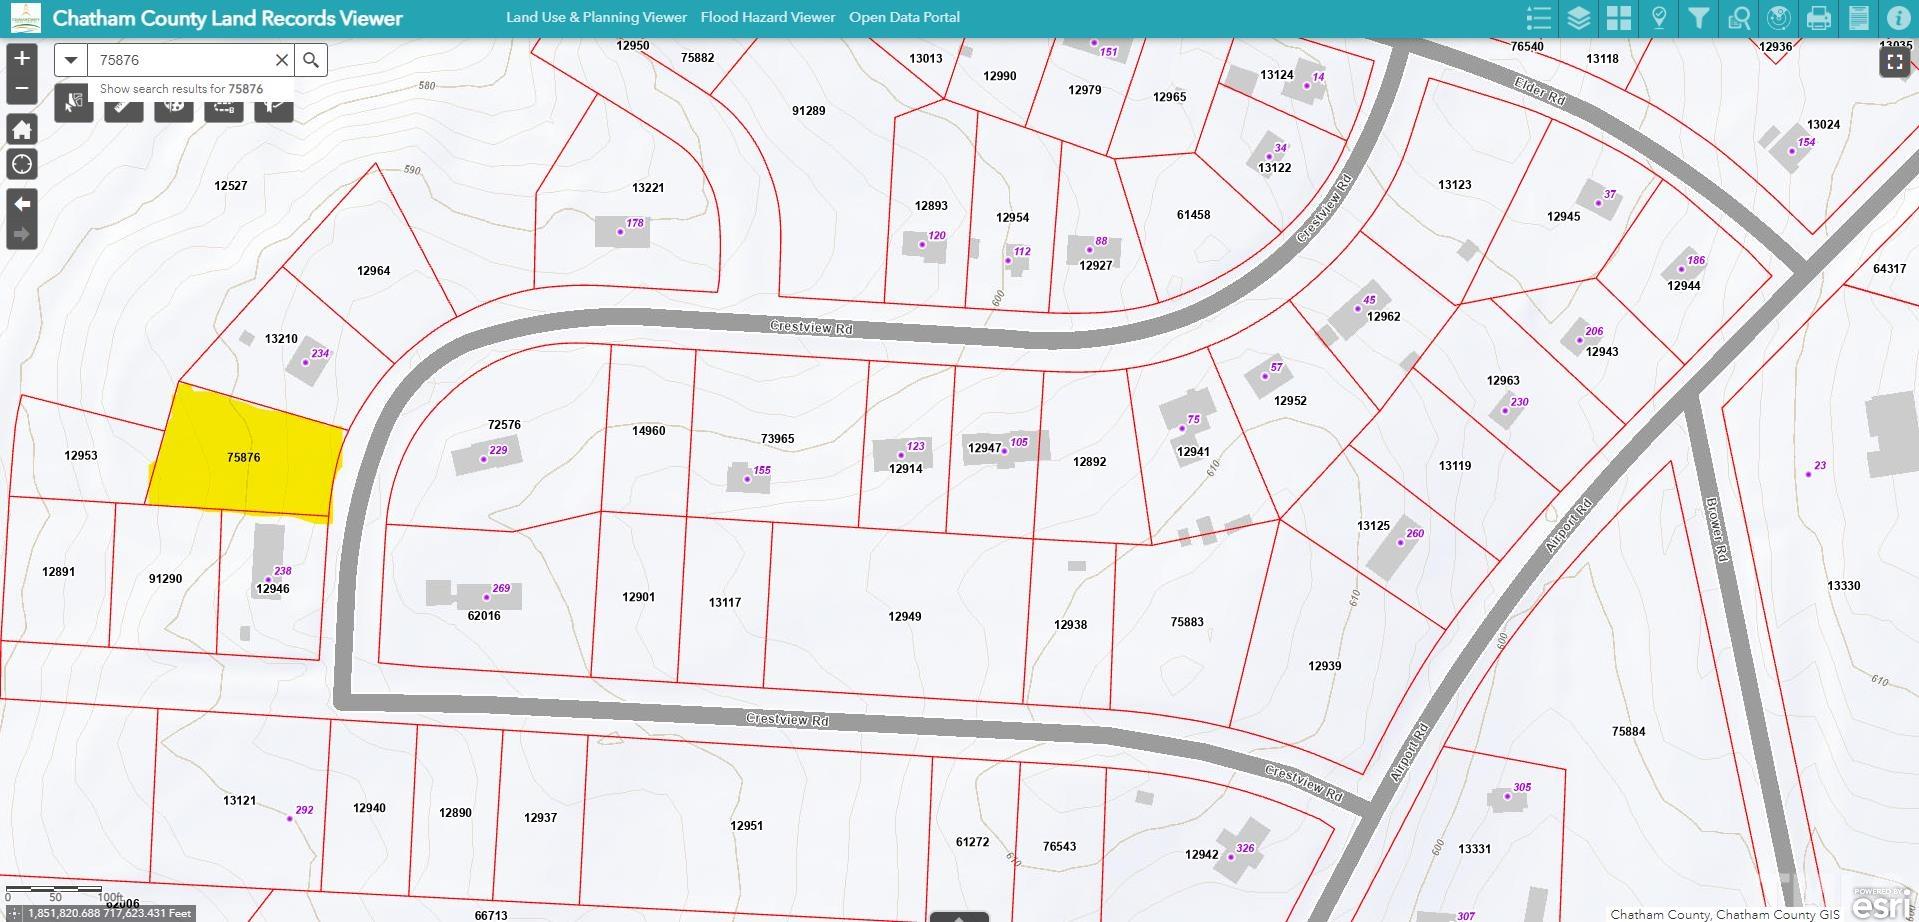This screenshot has width=1919, height=922.
Task: Expand the attribute table arrow at bottom
Action: tap(958, 916)
